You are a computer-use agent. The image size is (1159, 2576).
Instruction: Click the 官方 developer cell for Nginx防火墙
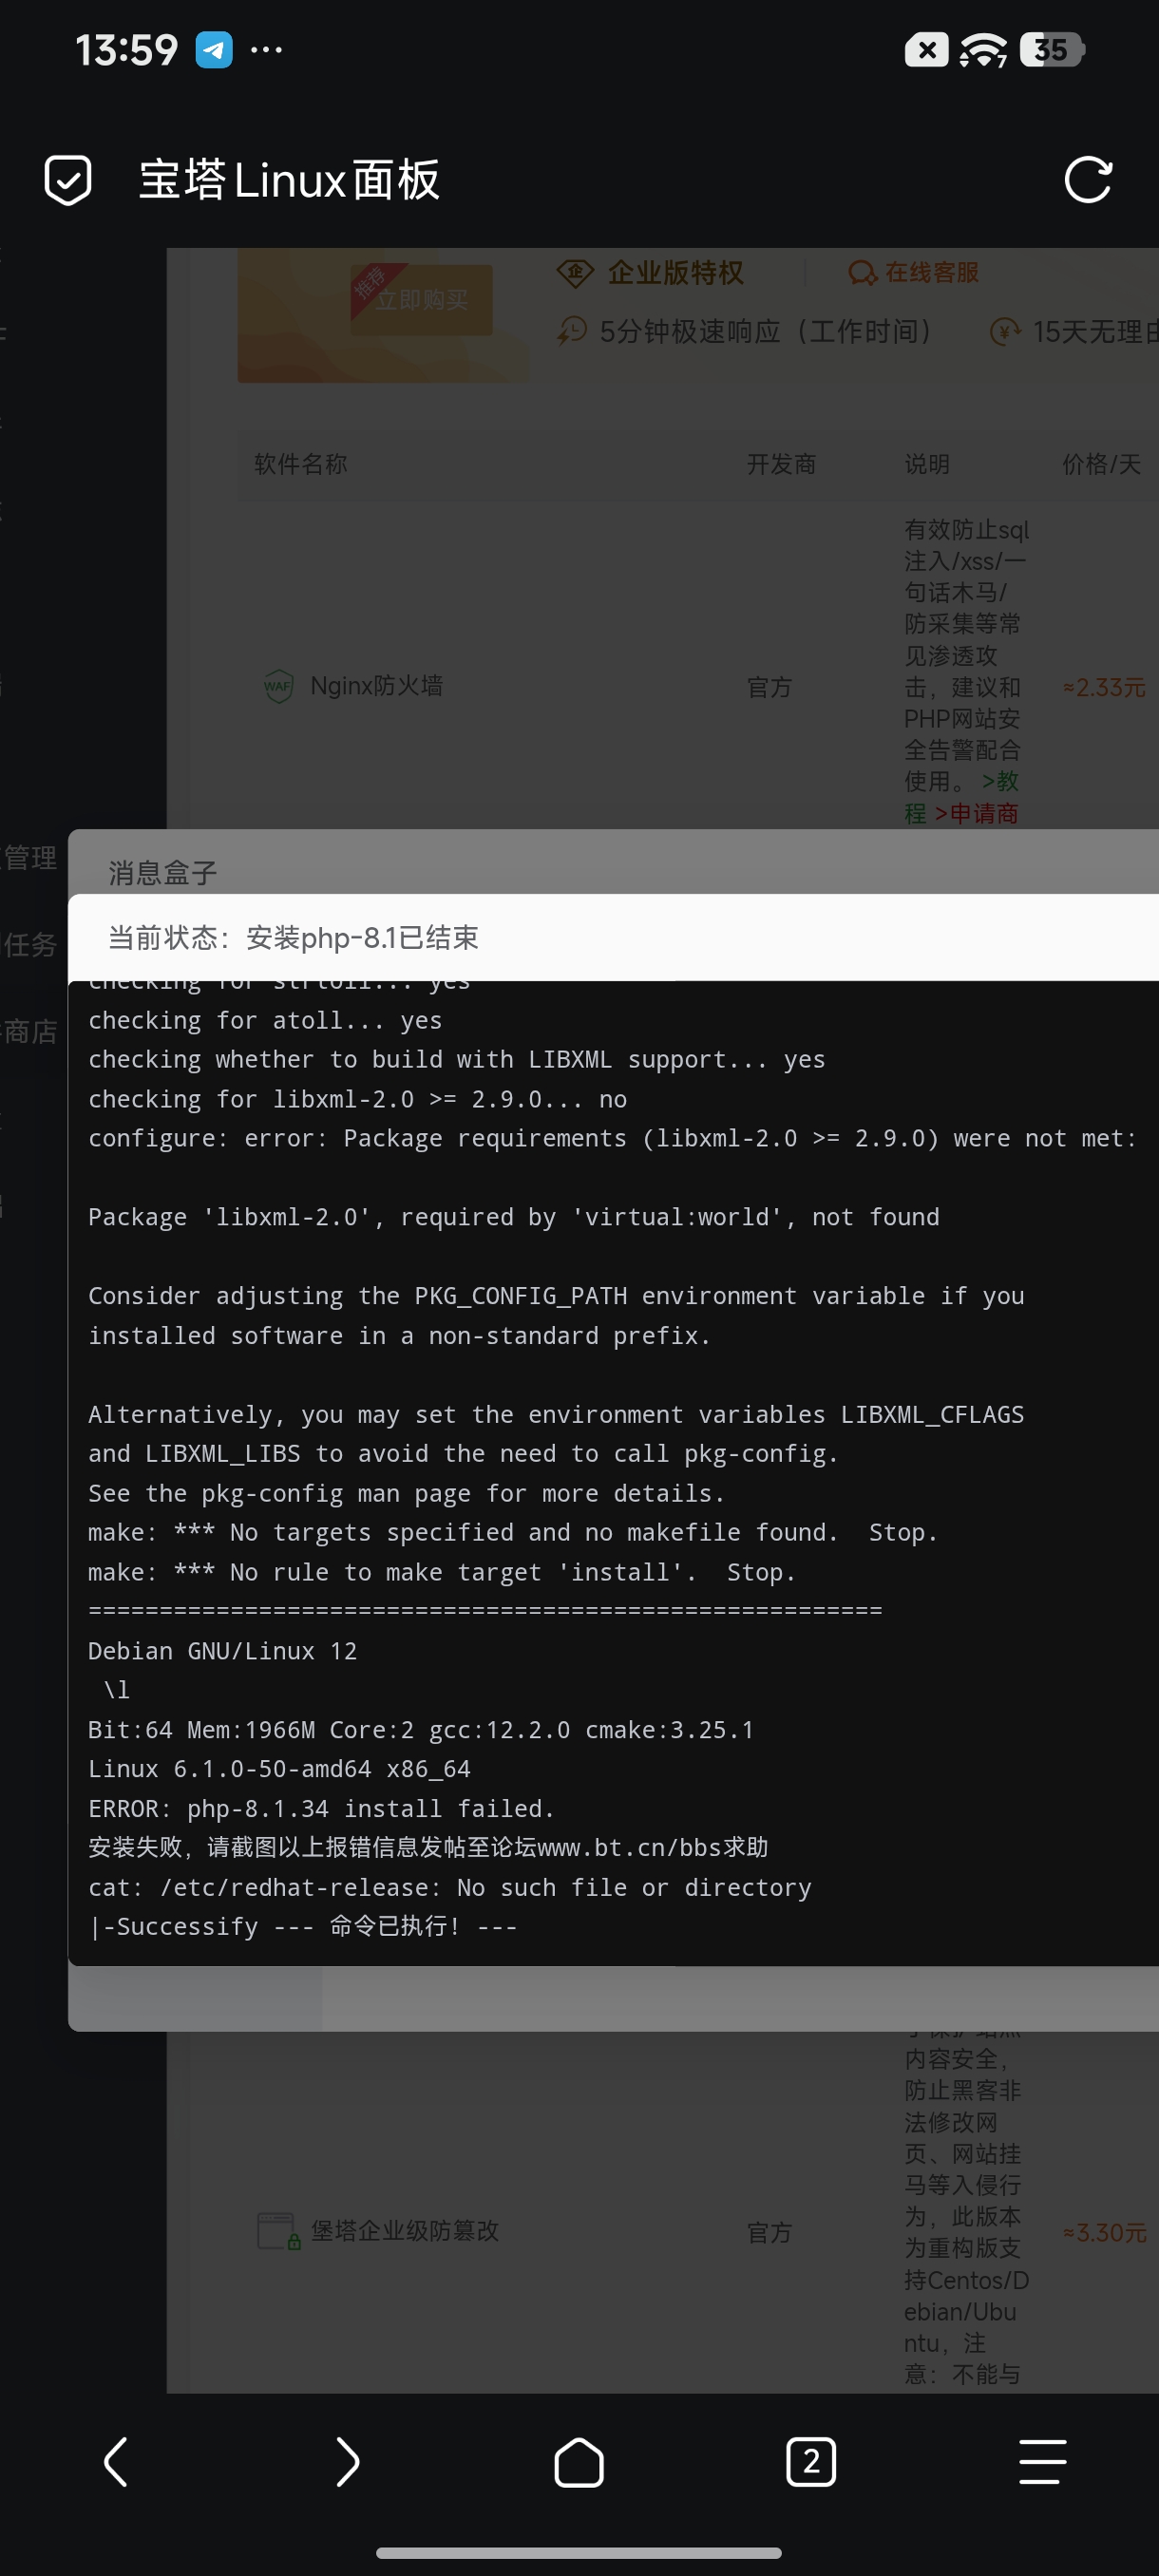tap(769, 687)
